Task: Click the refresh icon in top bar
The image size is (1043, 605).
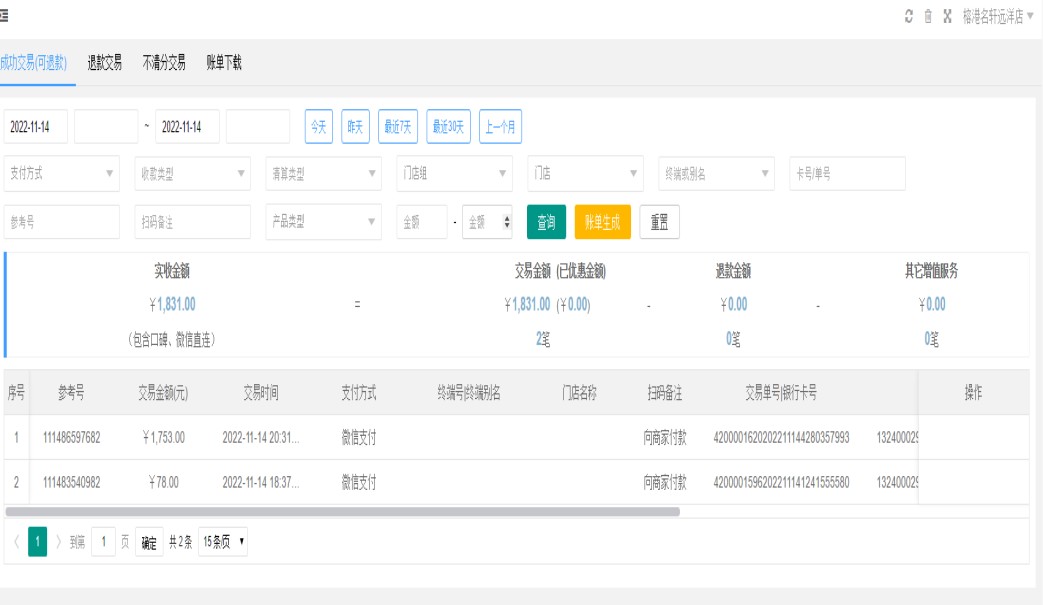Action: coord(909,17)
